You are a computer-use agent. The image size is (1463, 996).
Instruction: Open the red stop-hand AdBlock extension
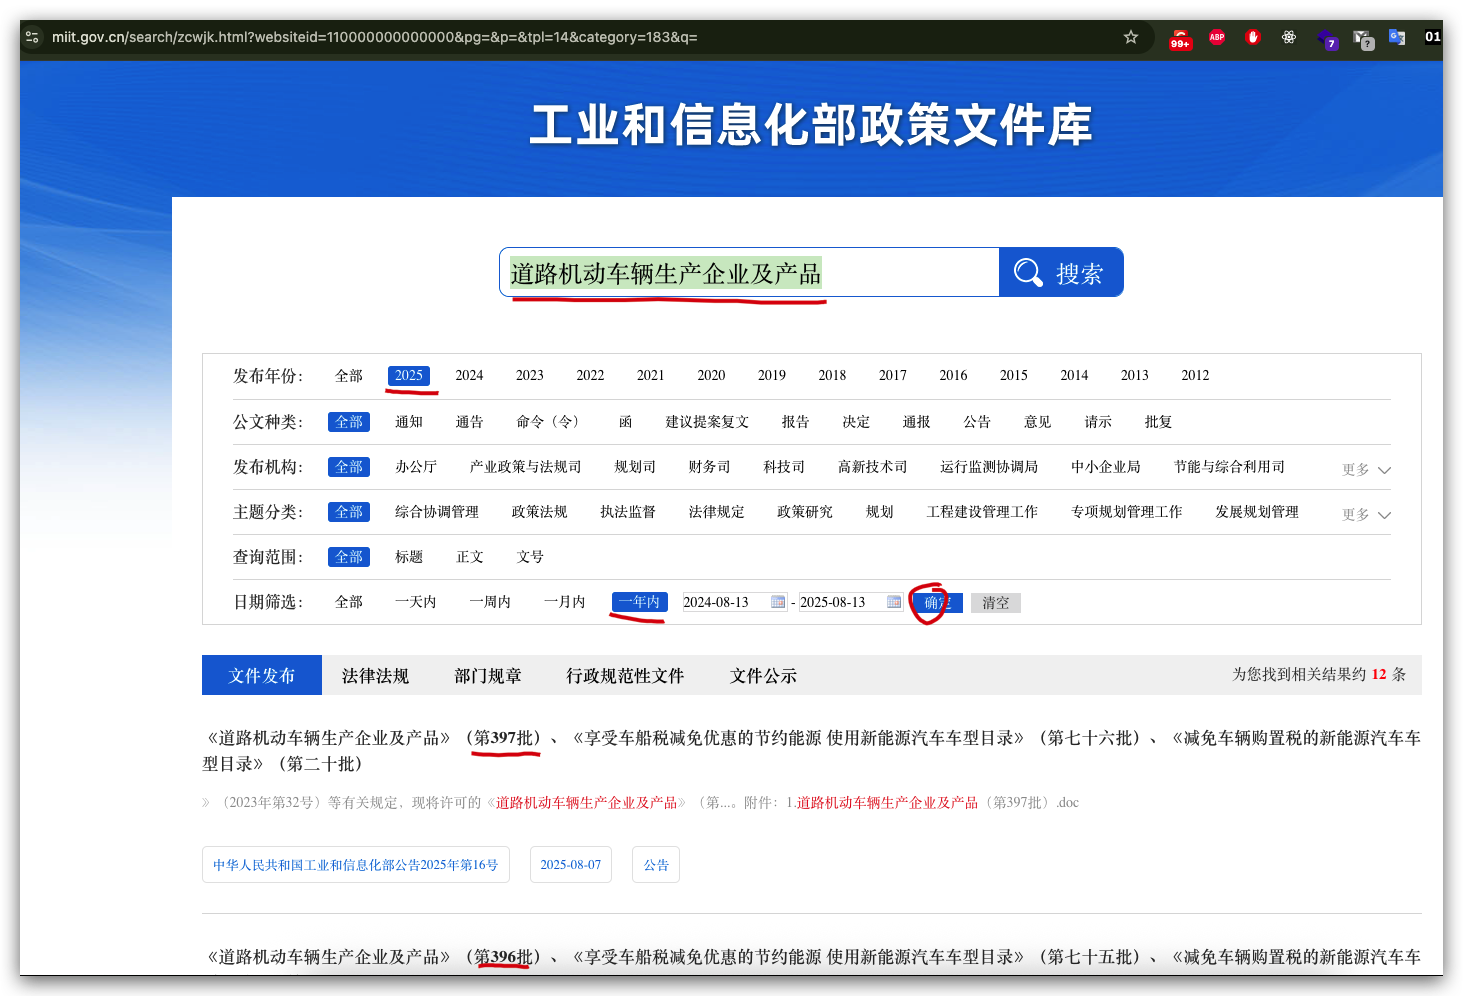(1253, 37)
